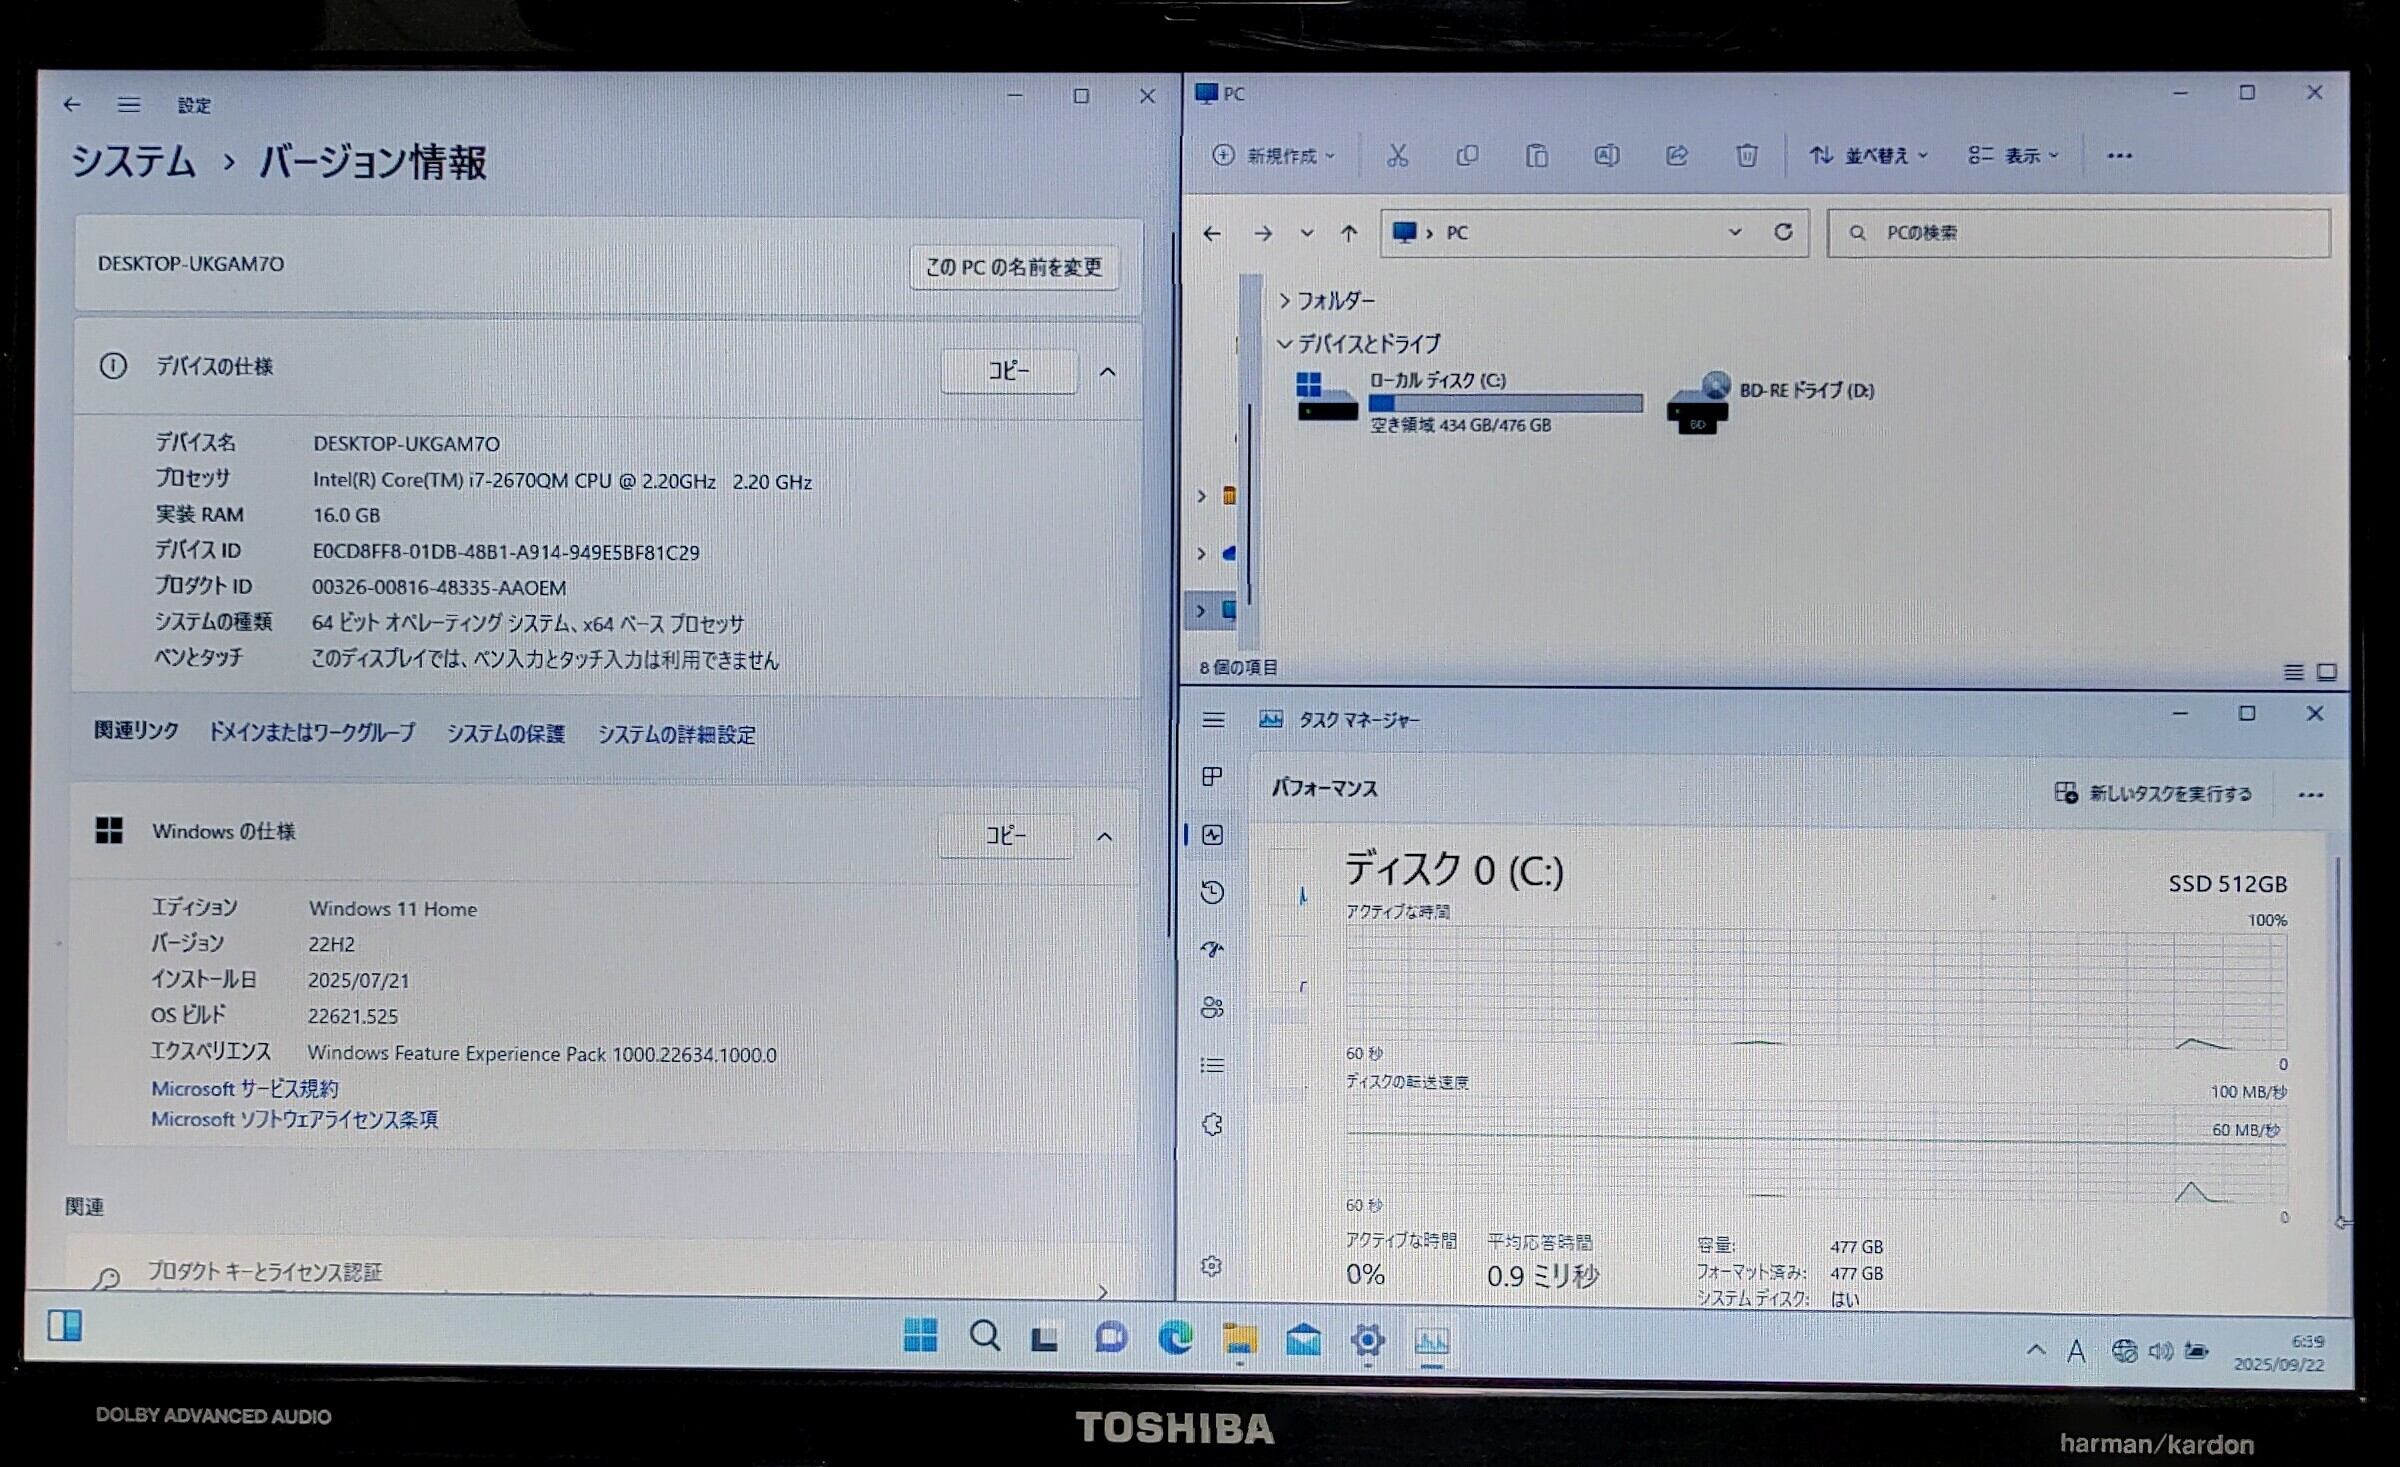Screen dimensions: 2400x1467
Task: Click the Rename icon in Explorer toolbar
Action: coord(1606,155)
